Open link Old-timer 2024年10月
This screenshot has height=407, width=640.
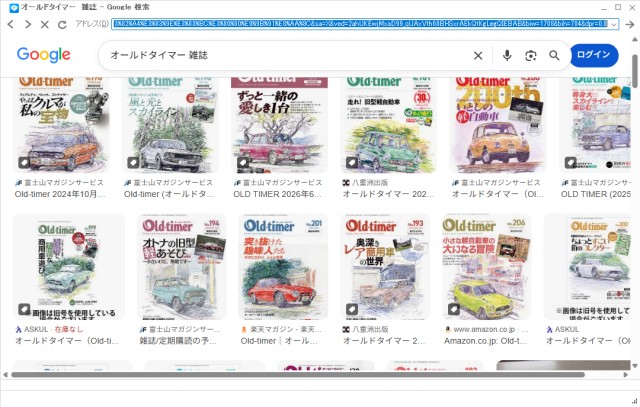click(60, 194)
